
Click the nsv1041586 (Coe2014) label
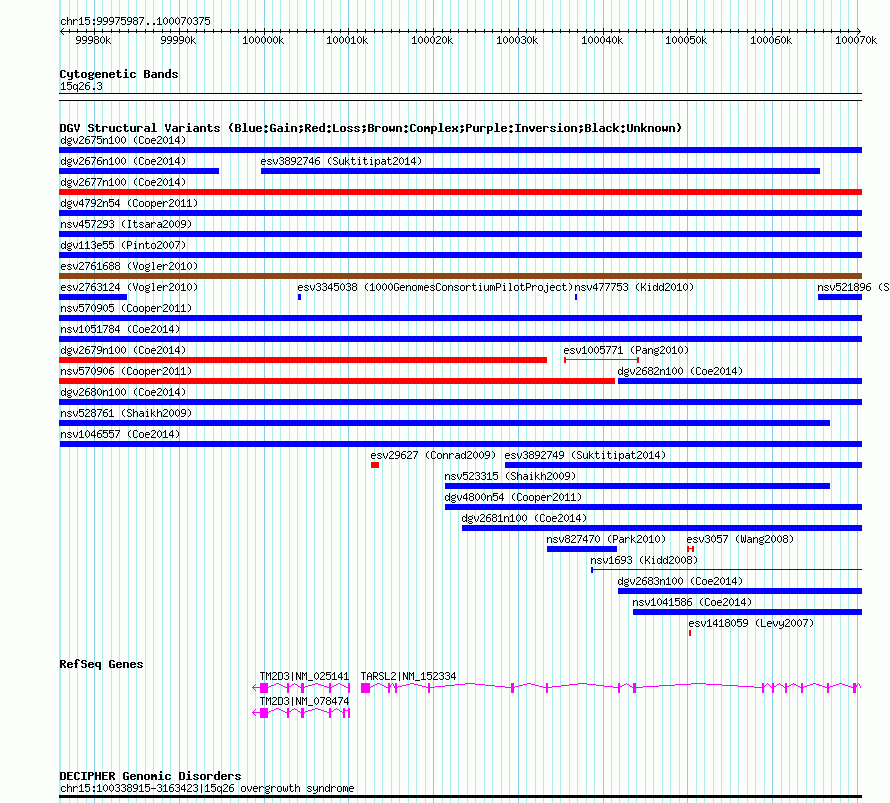click(x=692, y=602)
